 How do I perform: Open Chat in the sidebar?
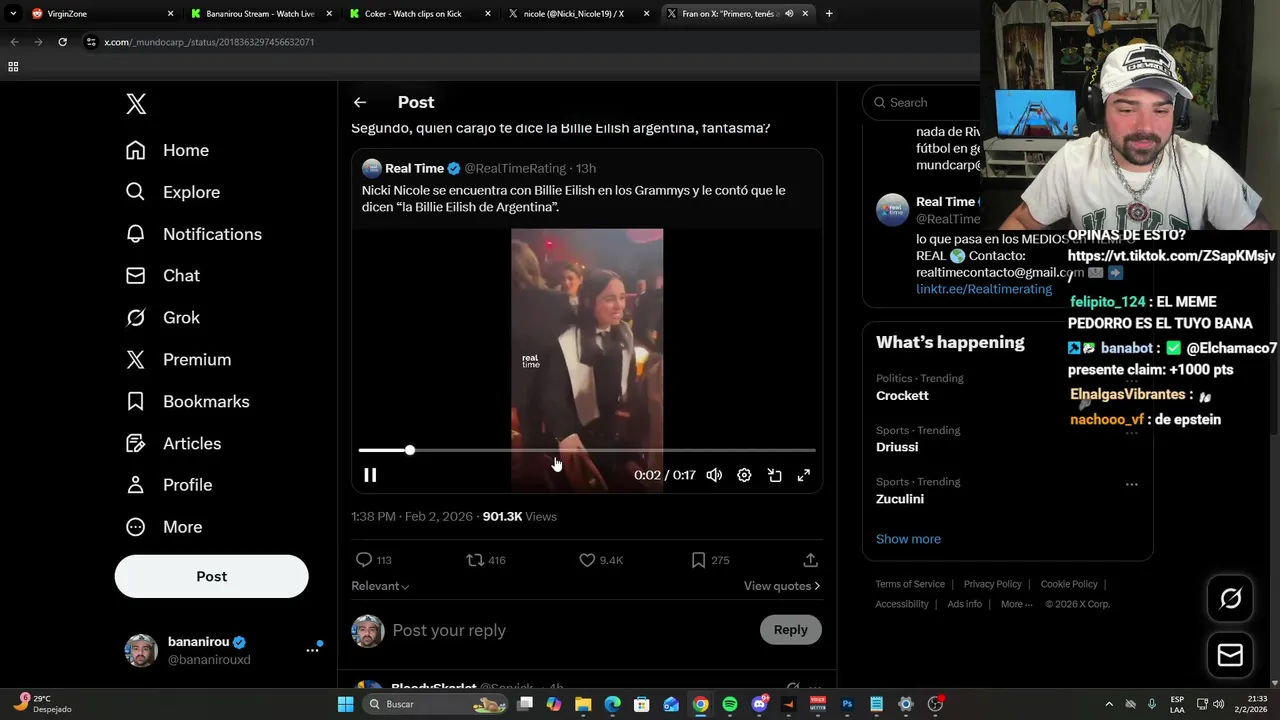[x=162, y=276]
